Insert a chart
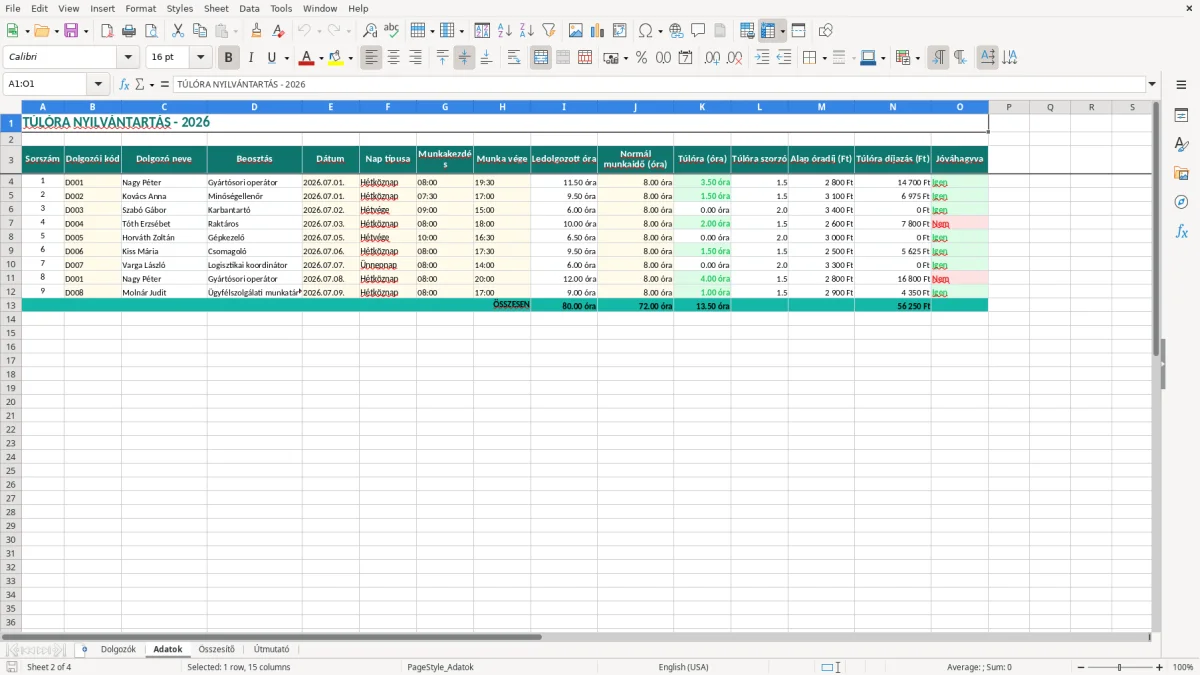This screenshot has height=675, width=1200. 598,31
